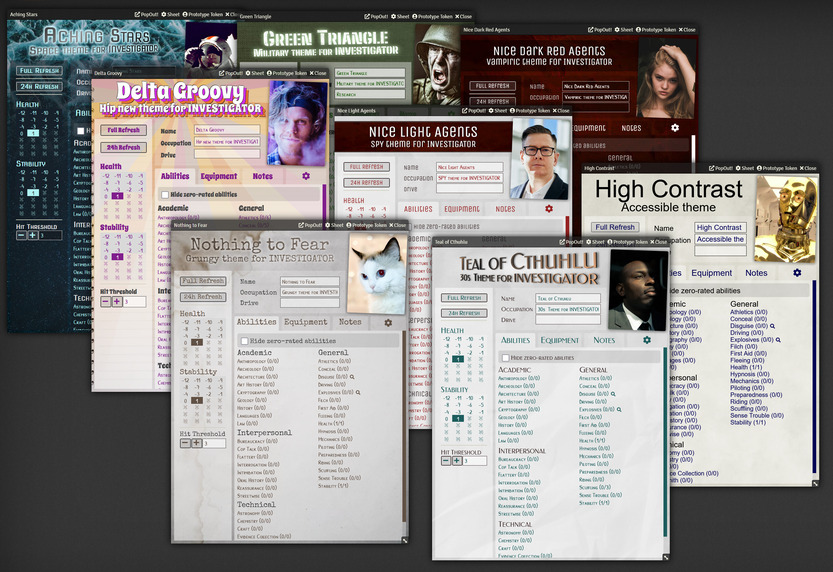Viewport: 833px width, 572px height.
Task: Click Full Refresh in Teal of Cthulhu
Action: (x=464, y=298)
